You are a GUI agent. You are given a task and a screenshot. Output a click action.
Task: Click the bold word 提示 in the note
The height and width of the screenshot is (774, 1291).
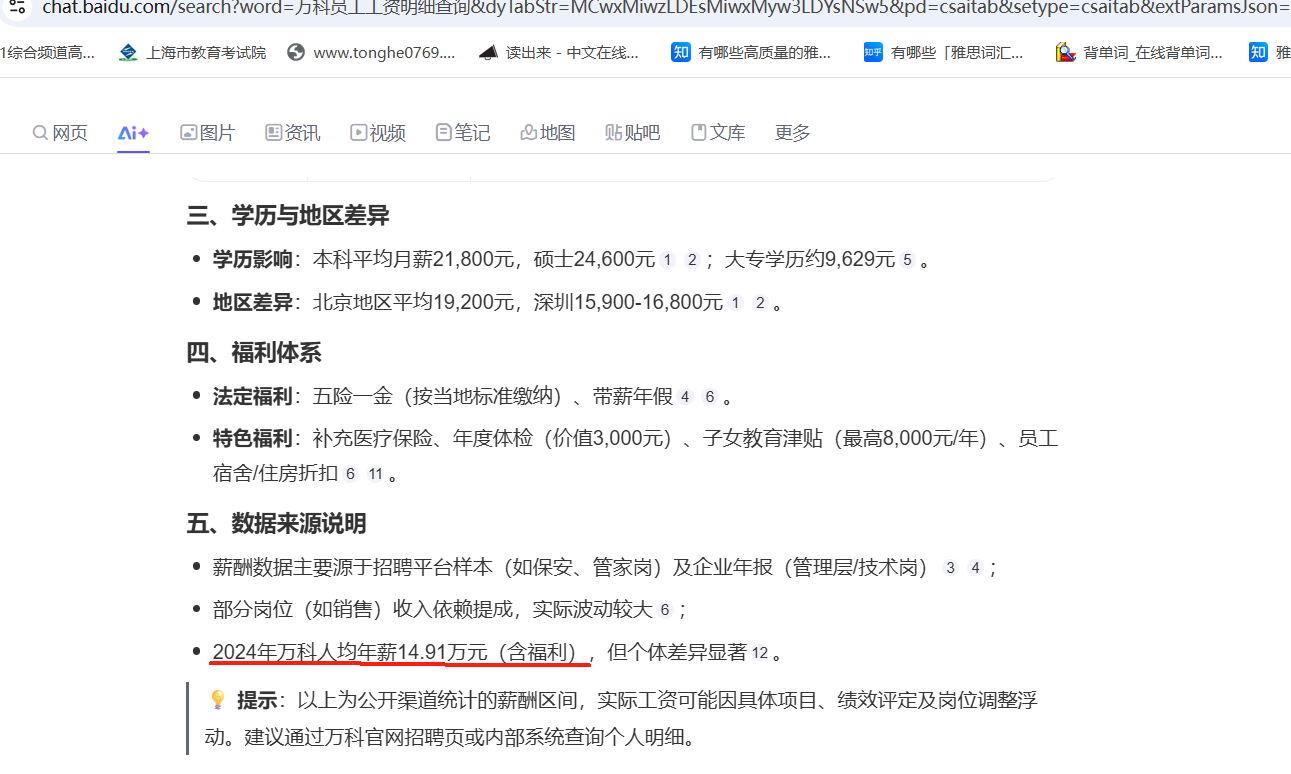tap(257, 700)
